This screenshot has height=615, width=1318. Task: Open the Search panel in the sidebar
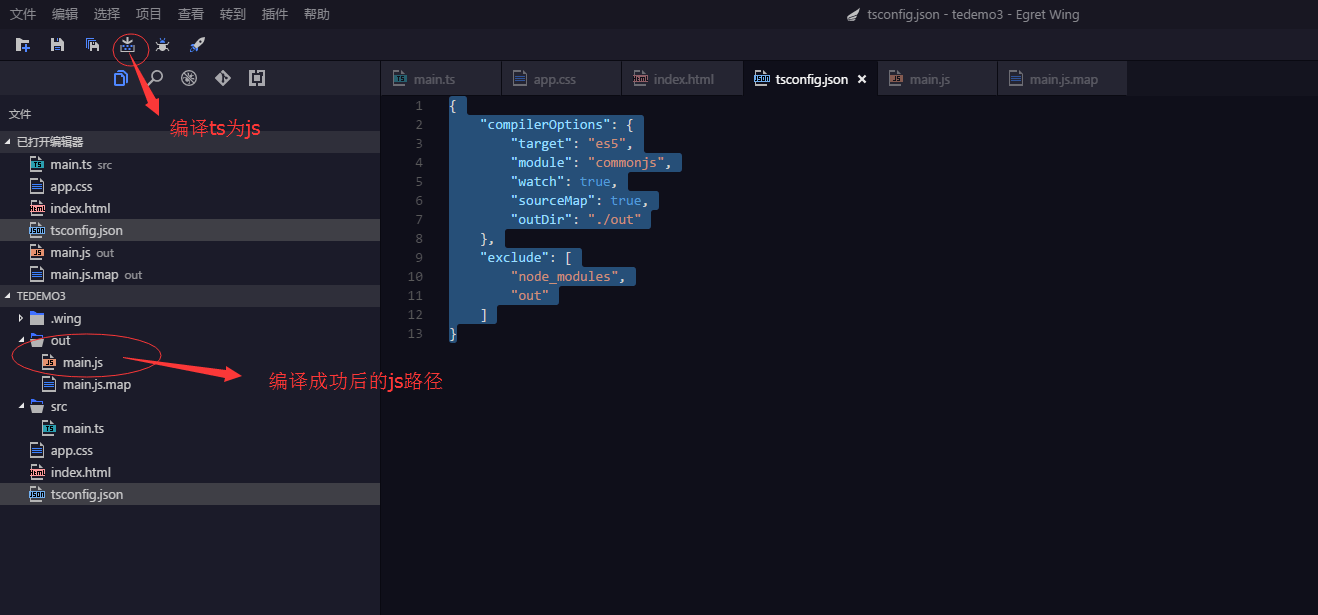[155, 77]
